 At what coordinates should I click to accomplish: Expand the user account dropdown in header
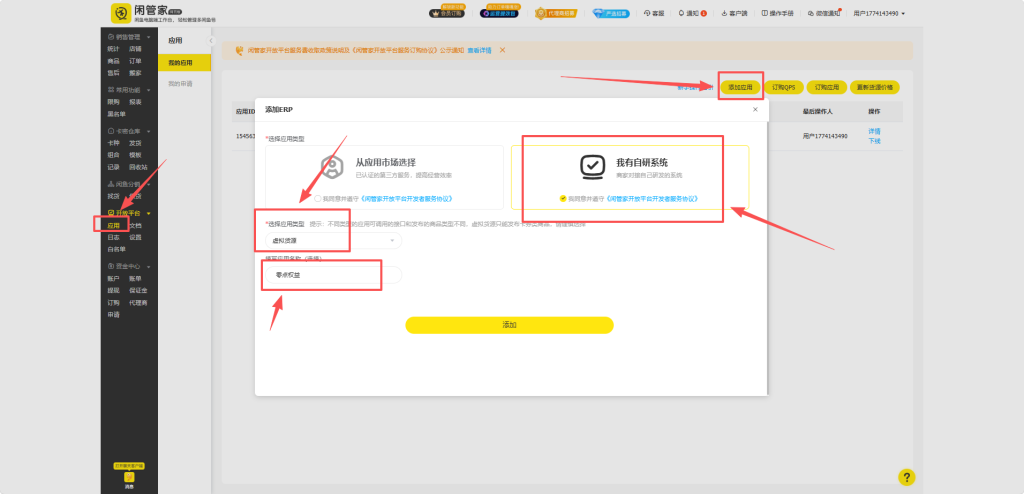[x=880, y=13]
